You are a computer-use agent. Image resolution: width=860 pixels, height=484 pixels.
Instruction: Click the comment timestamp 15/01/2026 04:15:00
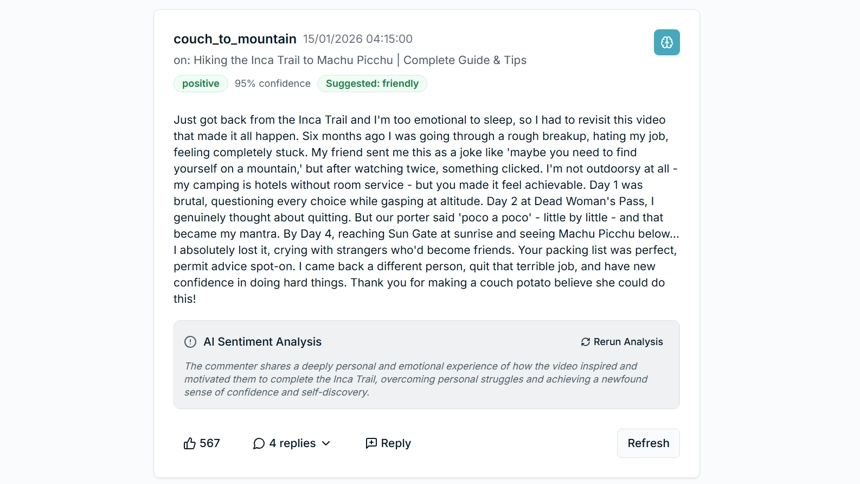click(358, 39)
